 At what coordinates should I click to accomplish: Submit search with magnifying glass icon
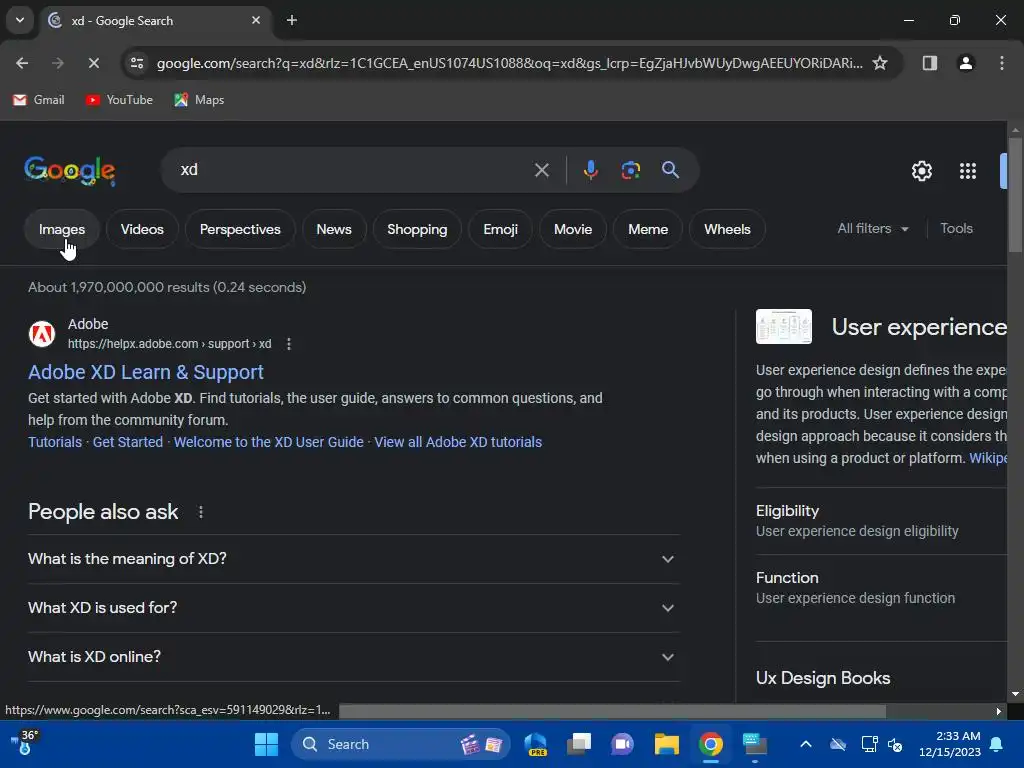point(670,170)
